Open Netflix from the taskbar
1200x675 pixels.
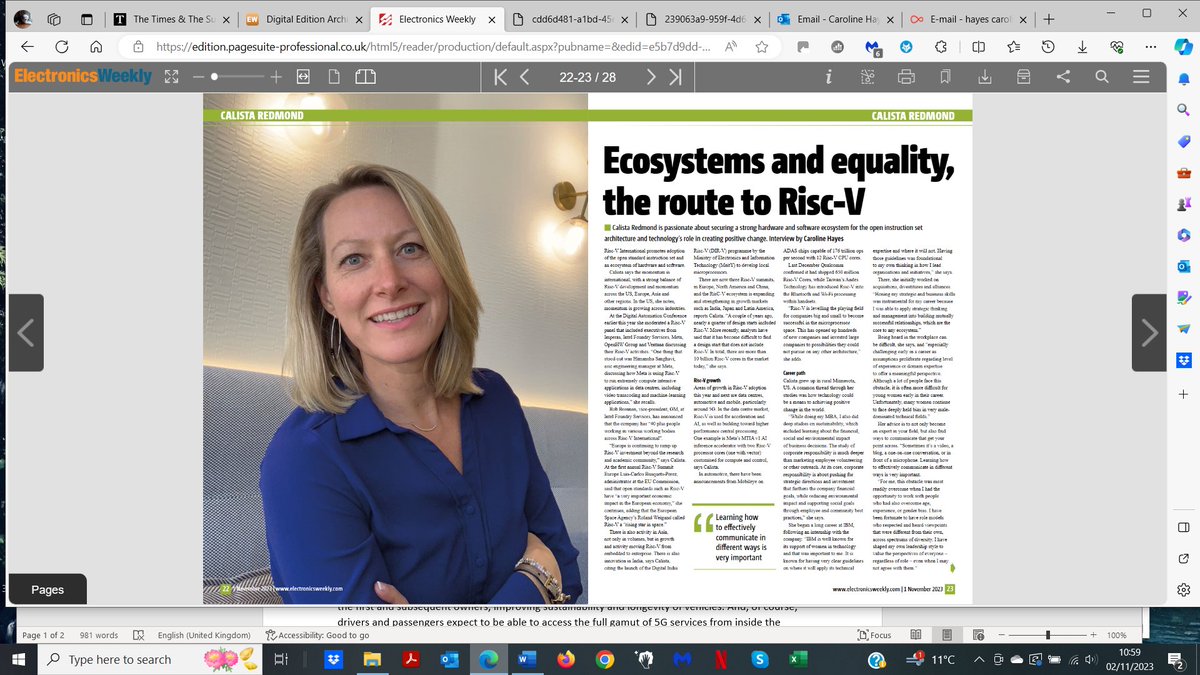click(x=720, y=659)
